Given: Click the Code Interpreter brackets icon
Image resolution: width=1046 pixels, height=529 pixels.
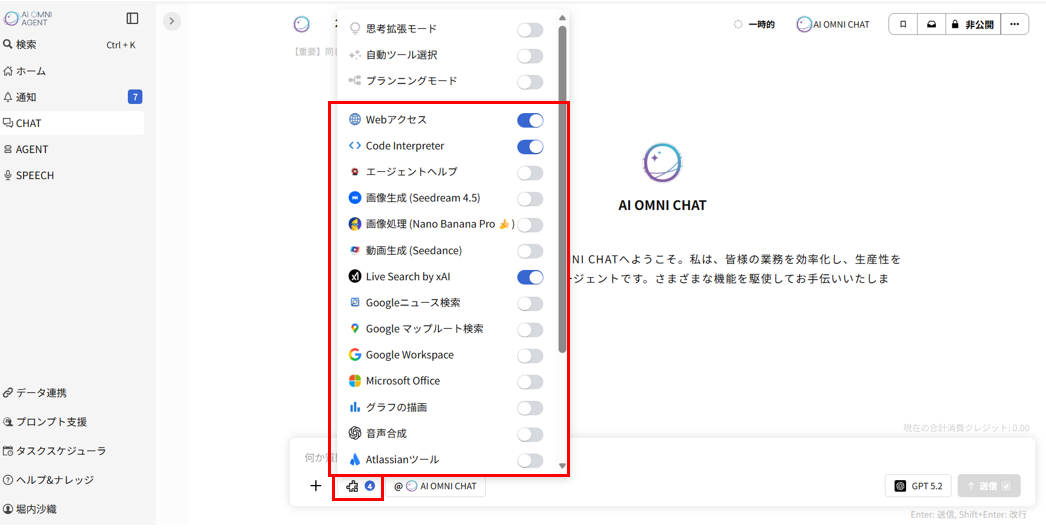Looking at the screenshot, I should pos(355,145).
